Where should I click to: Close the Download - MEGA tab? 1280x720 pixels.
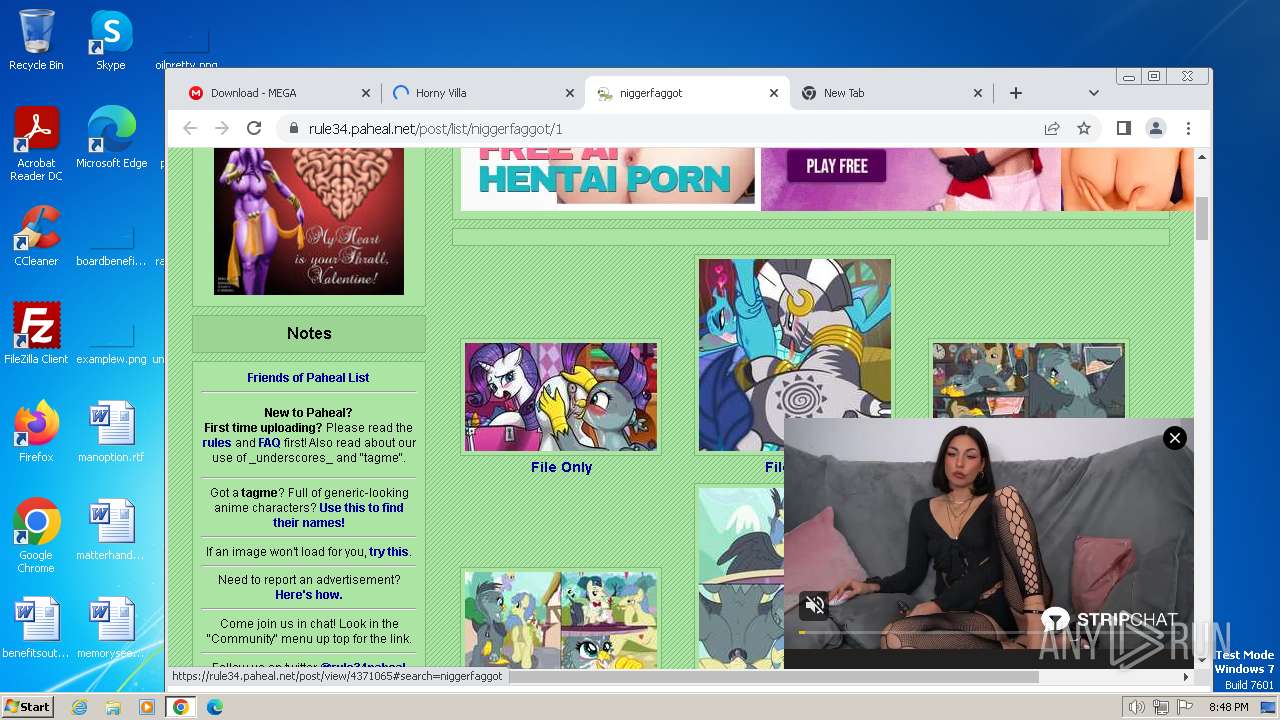[365, 93]
